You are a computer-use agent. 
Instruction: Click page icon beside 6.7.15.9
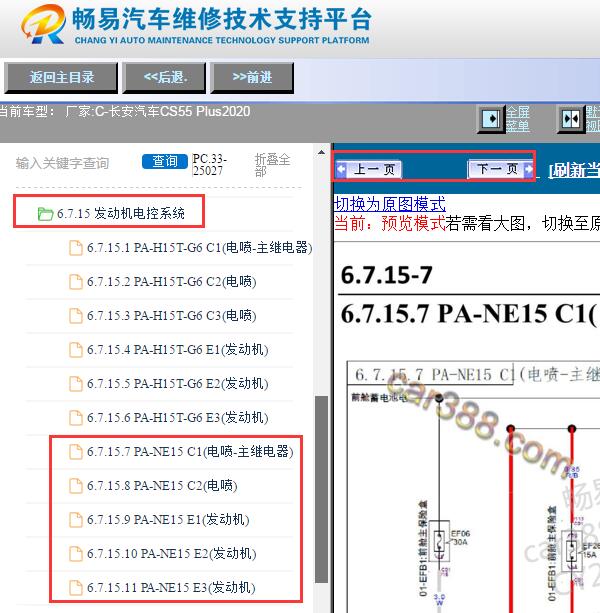(x=76, y=520)
